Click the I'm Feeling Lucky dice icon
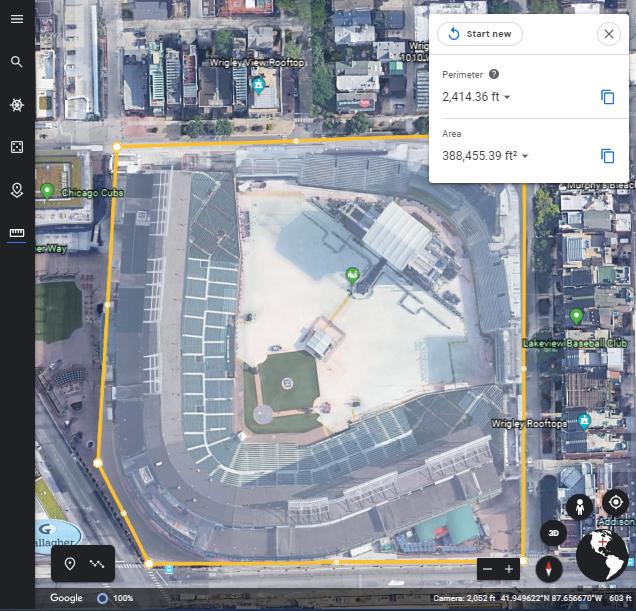Viewport: 636px width, 611px height. (17, 147)
